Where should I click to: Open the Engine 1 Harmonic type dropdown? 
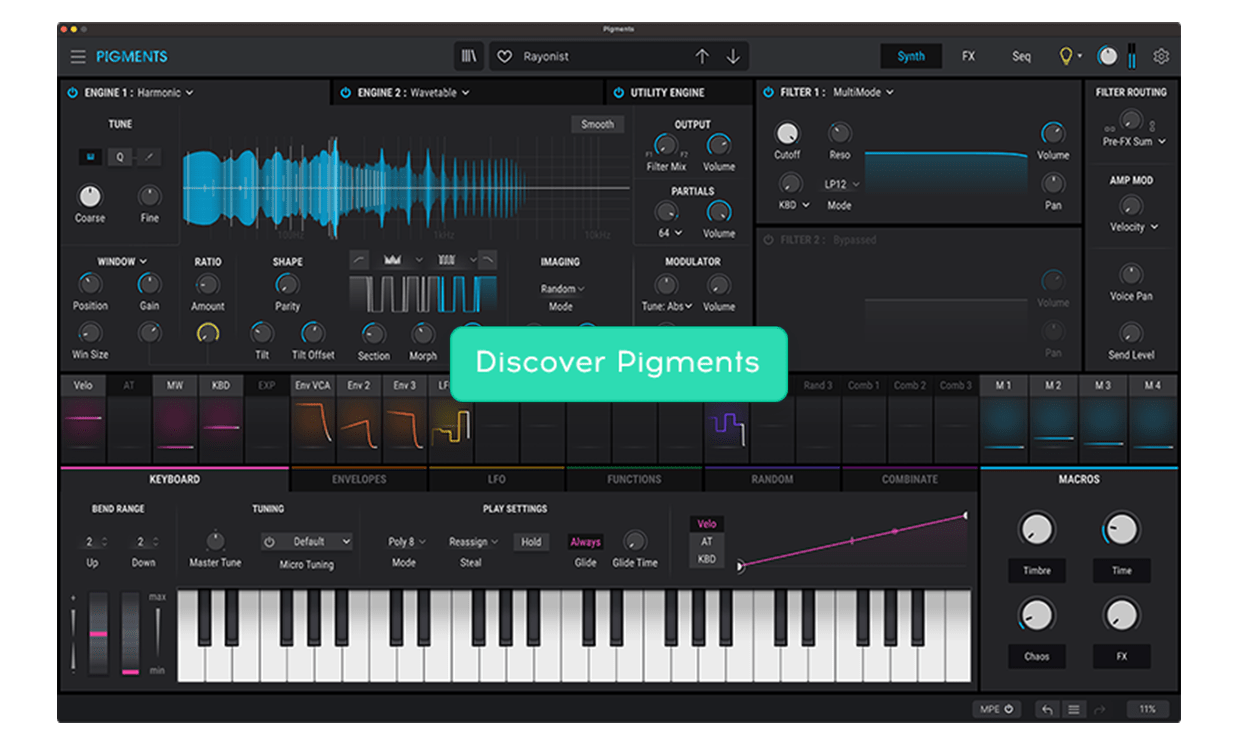pos(166,93)
